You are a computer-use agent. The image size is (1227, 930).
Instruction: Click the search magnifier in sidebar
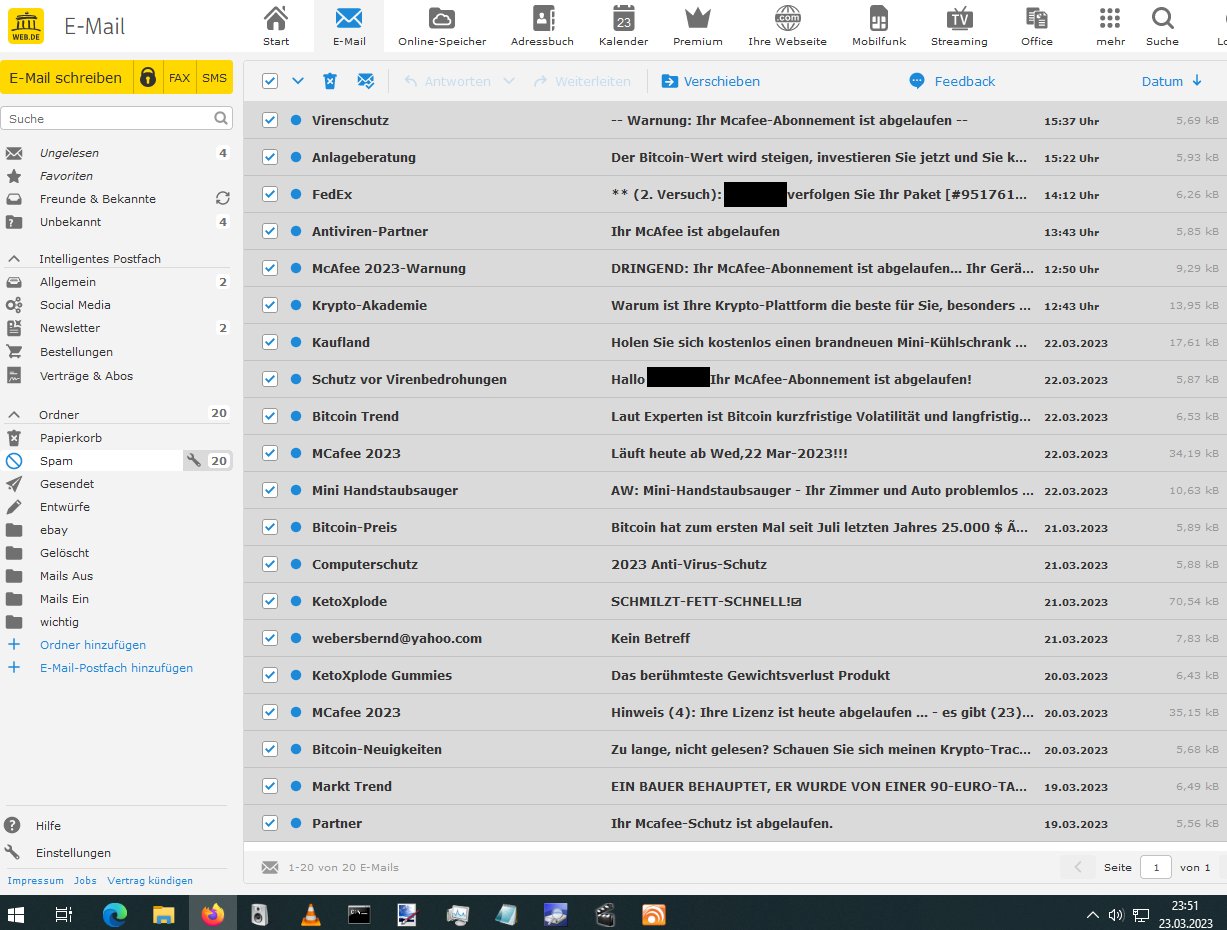point(221,118)
